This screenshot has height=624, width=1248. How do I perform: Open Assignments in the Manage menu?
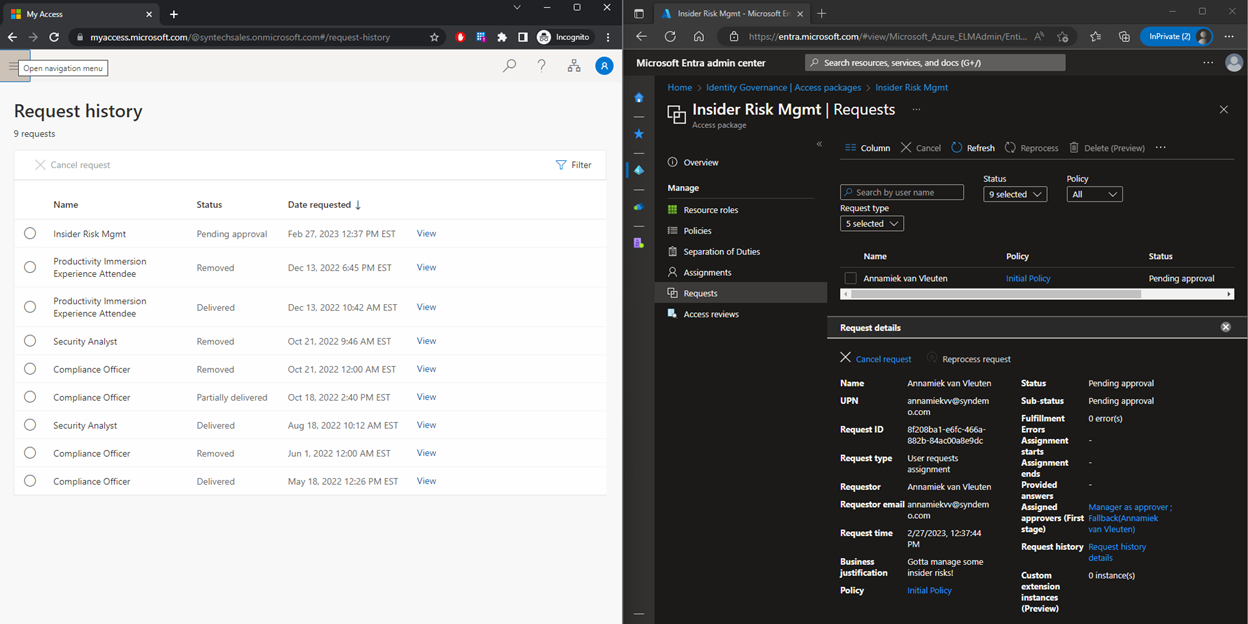tap(707, 272)
